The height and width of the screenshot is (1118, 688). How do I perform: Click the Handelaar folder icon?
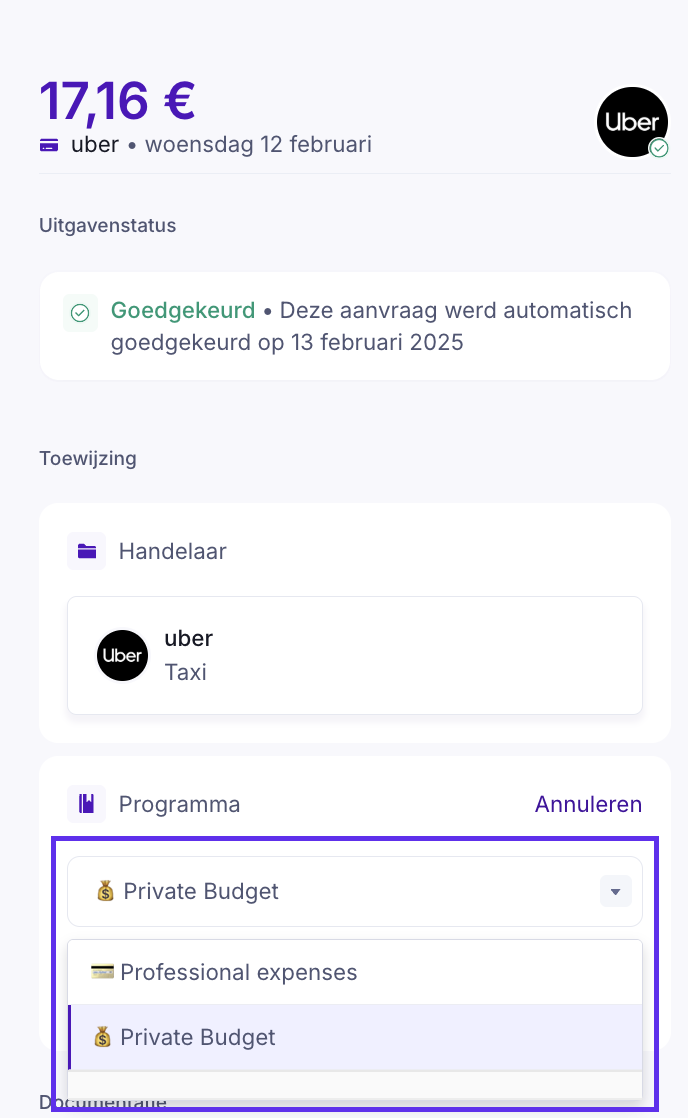tap(87, 551)
